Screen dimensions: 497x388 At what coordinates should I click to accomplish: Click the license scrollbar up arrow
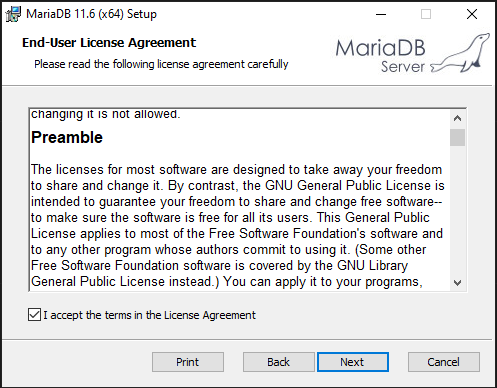457,118
